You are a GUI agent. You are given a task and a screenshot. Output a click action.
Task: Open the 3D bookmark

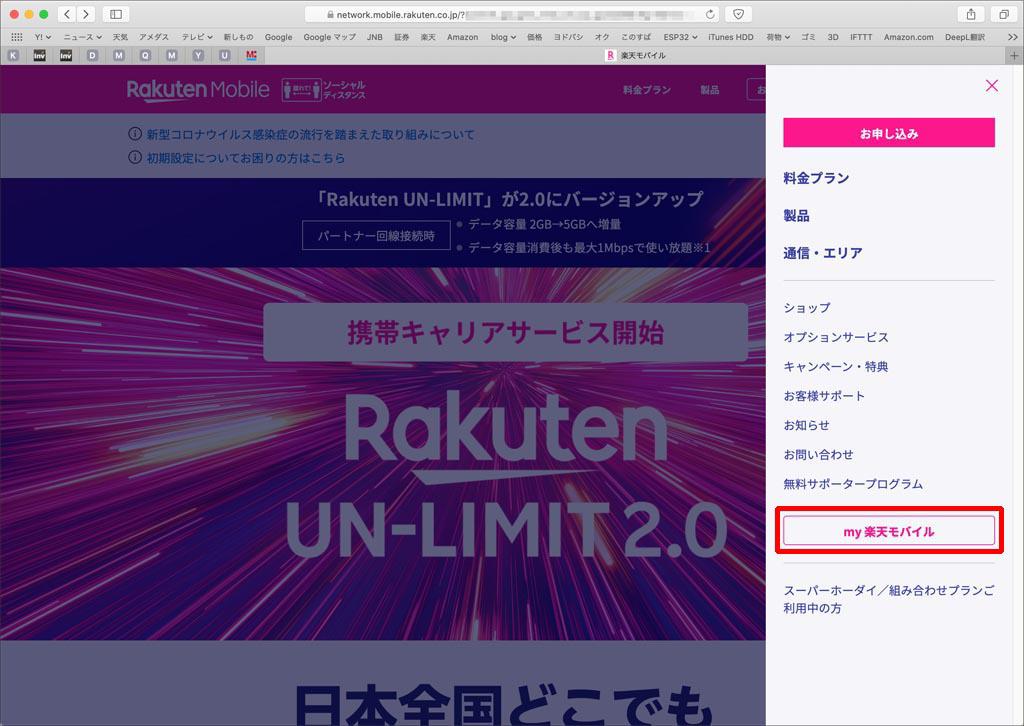[833, 37]
